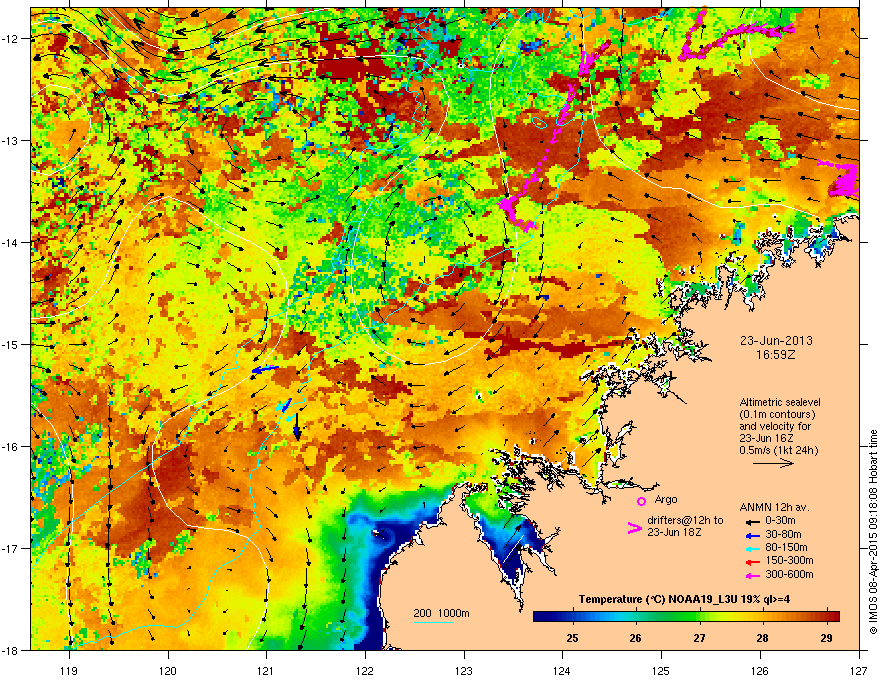Click the latitude axis label -14
This screenshot has height=680, width=880.
coord(10,242)
